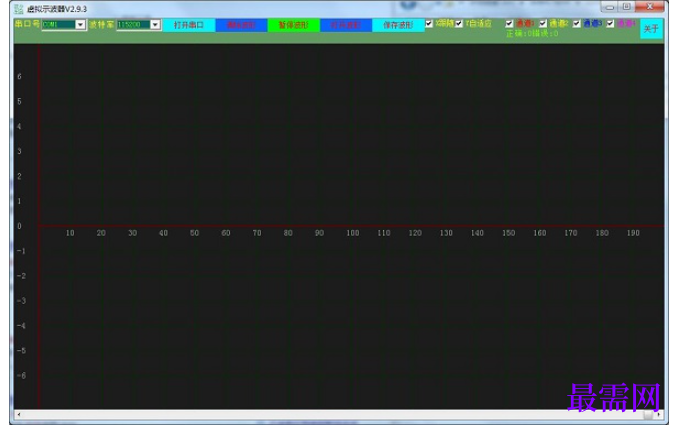This screenshot has height=429, width=679.
Task: Minimize the 虚拟示波器 window
Action: [610, 7]
